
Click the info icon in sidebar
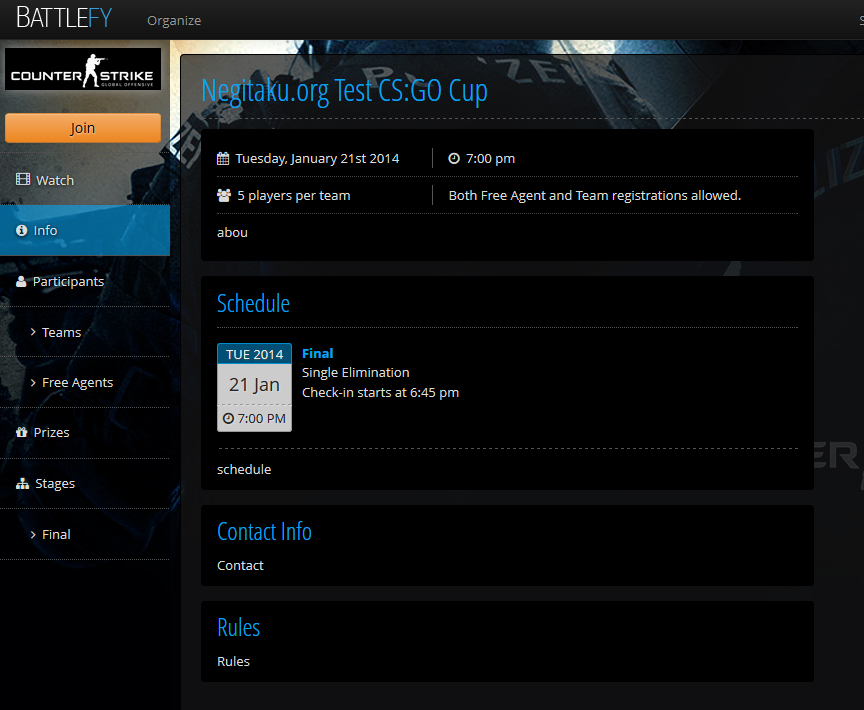pos(21,230)
